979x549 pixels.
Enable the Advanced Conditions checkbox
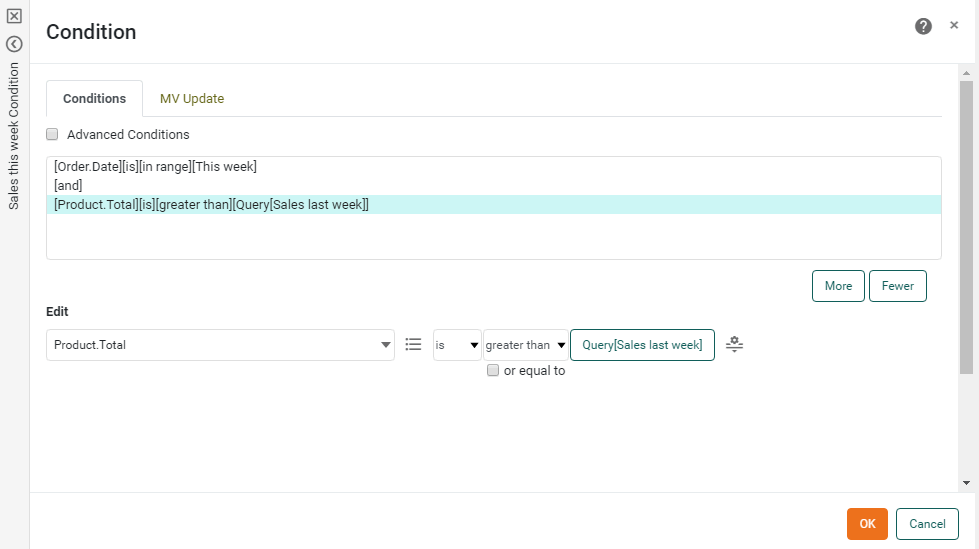coord(53,134)
